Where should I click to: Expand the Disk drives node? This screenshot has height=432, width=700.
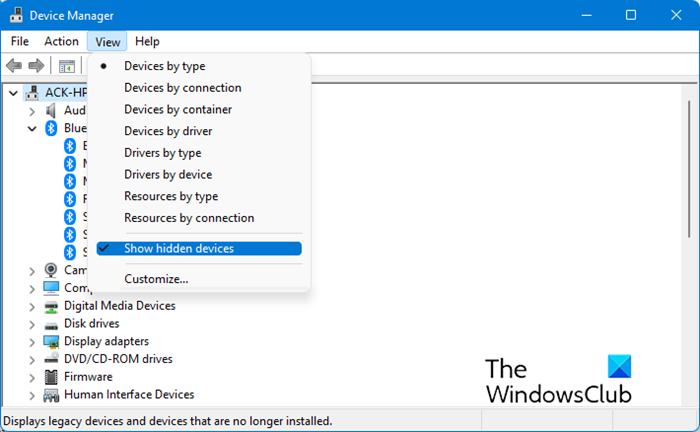click(x=32, y=324)
